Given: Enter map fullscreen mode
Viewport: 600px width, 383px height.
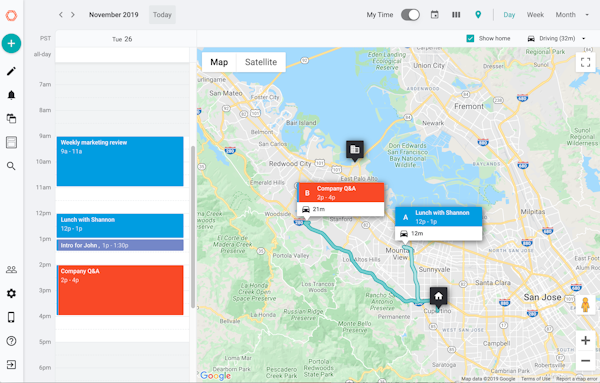Looking at the screenshot, I should click(585, 62).
